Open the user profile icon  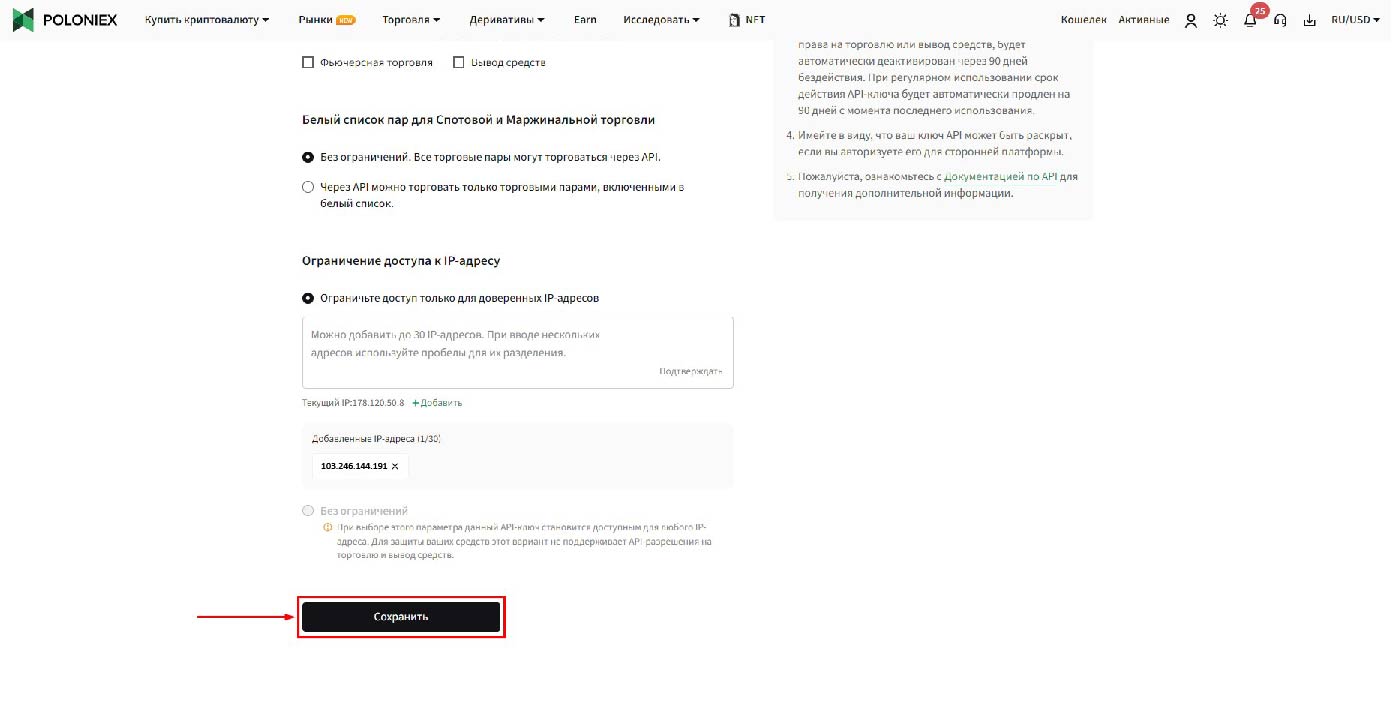[x=1190, y=20]
